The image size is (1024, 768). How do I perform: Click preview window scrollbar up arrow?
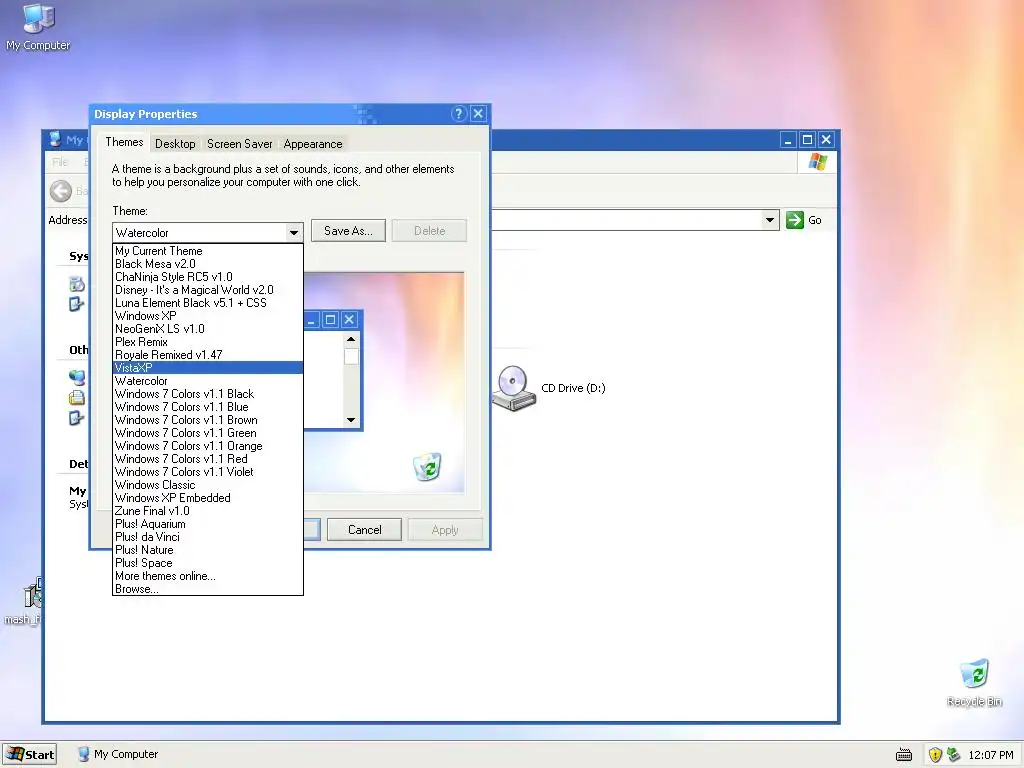(351, 339)
